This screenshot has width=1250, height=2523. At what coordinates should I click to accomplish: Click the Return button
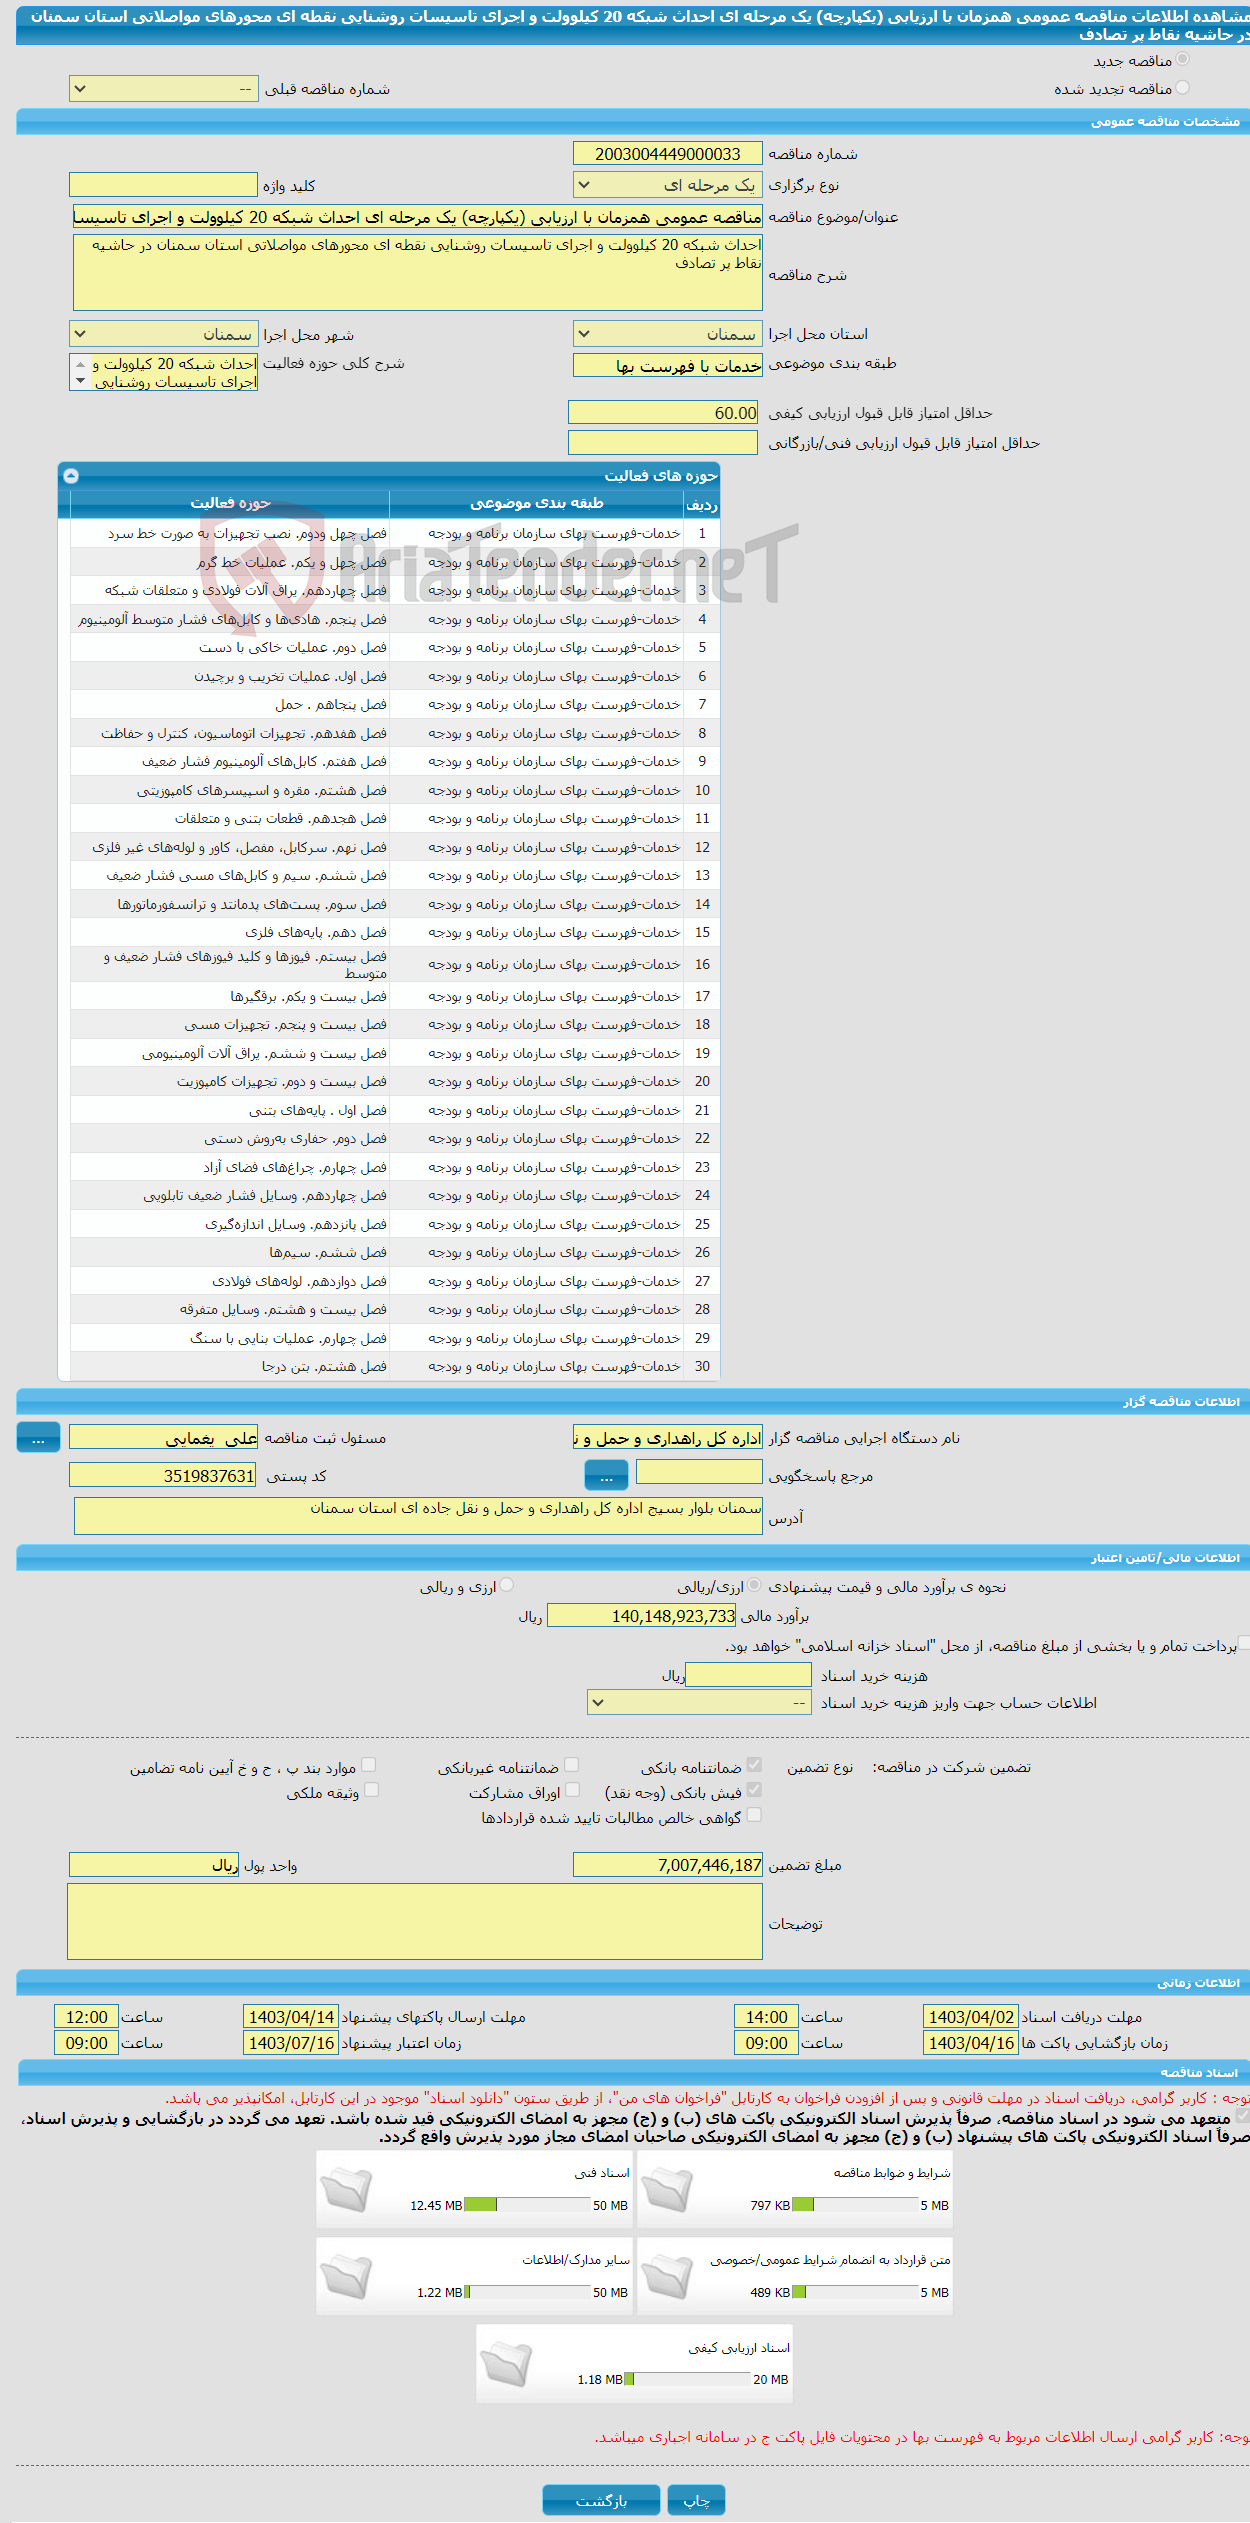(x=601, y=2500)
